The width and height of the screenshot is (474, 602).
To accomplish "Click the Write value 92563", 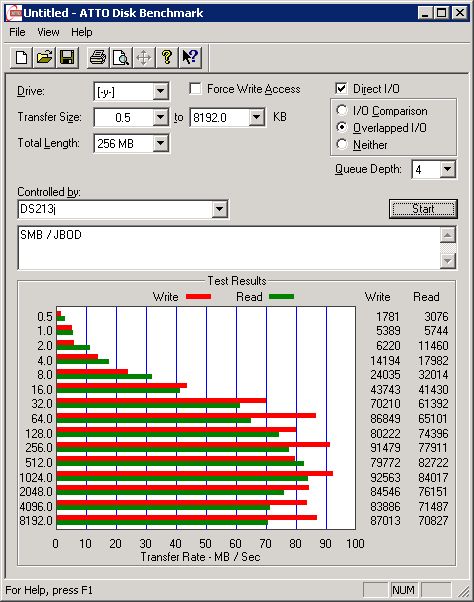I will (385, 477).
